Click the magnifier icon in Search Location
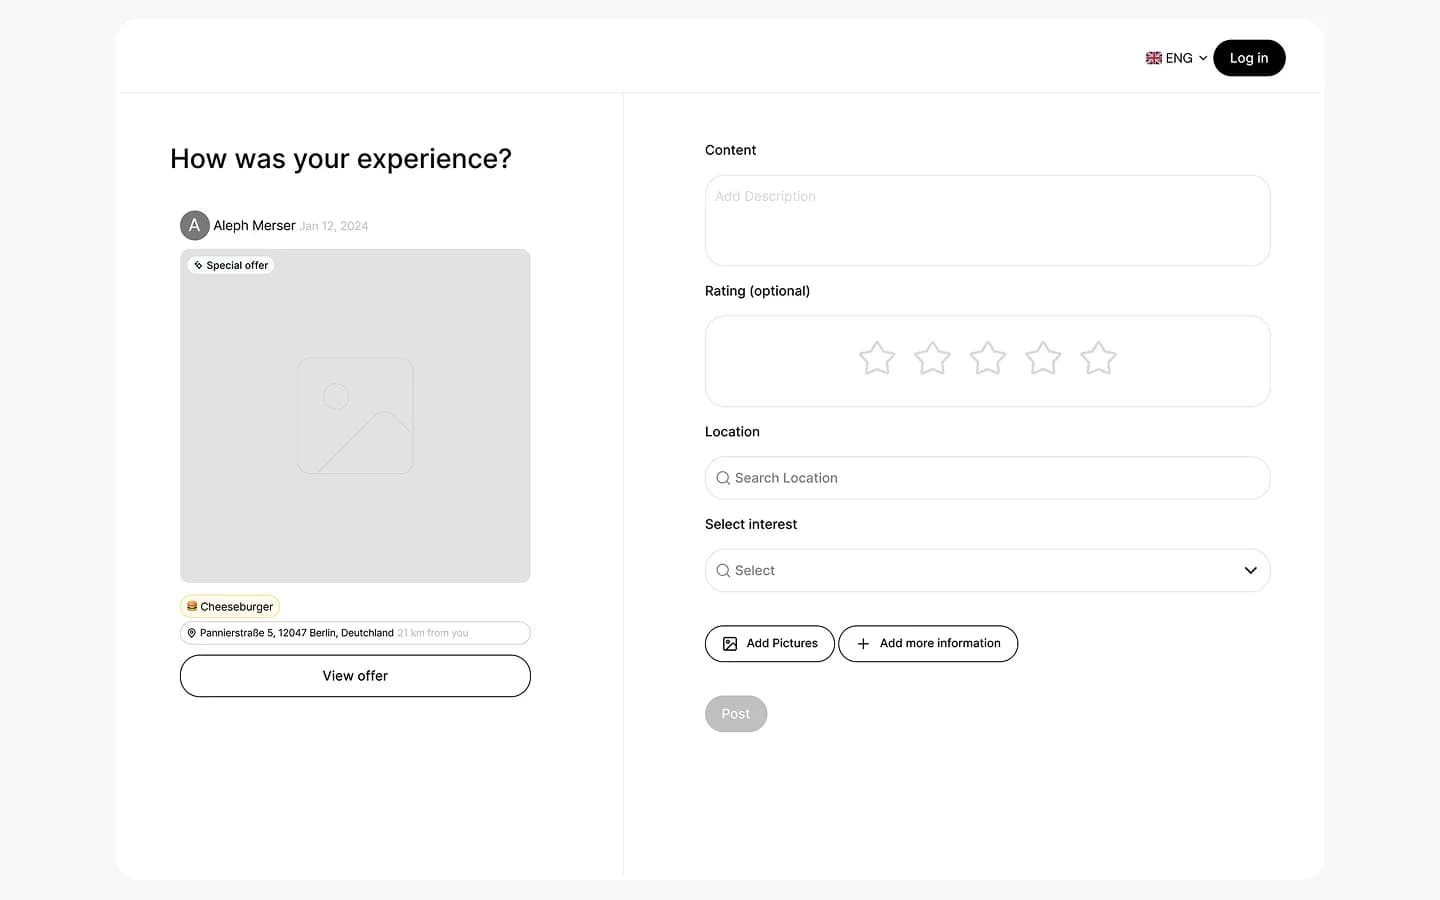This screenshot has width=1440, height=900. [x=723, y=478]
